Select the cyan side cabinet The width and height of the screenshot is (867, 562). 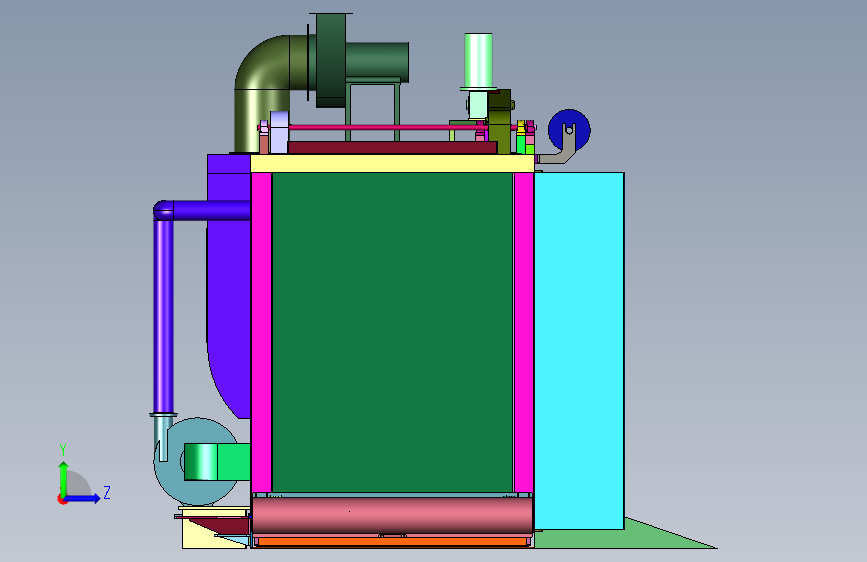(579, 351)
